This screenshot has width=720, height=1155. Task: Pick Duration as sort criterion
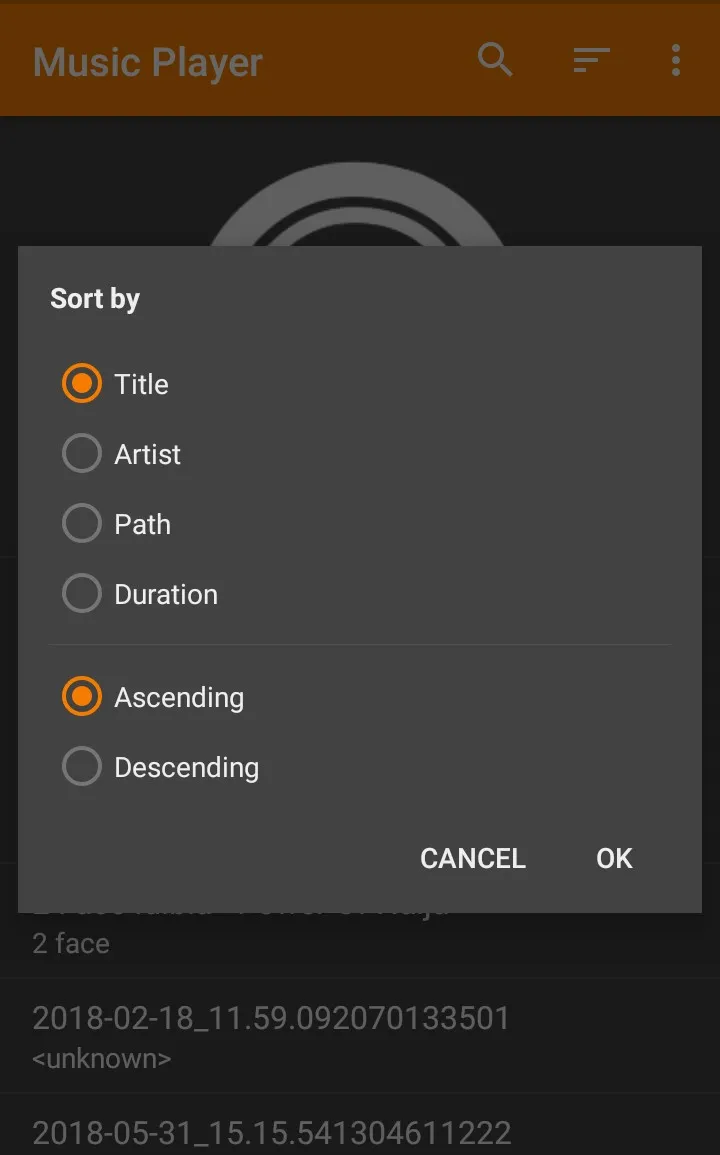tap(81, 594)
